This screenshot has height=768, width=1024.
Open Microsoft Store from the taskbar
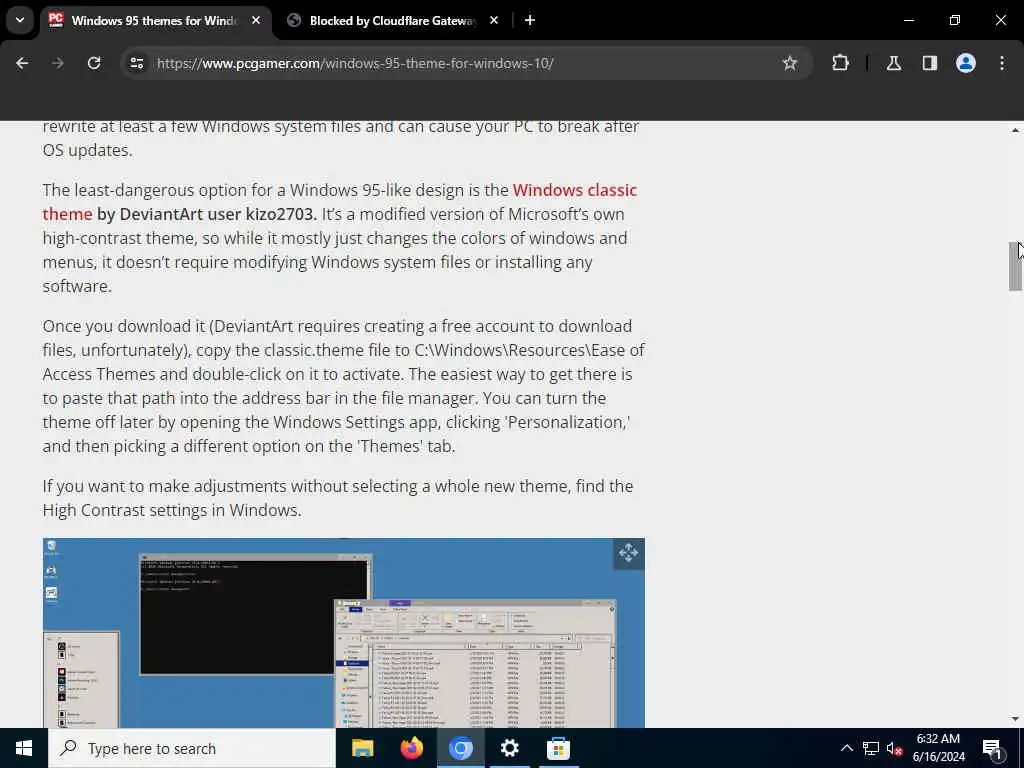tap(558, 748)
